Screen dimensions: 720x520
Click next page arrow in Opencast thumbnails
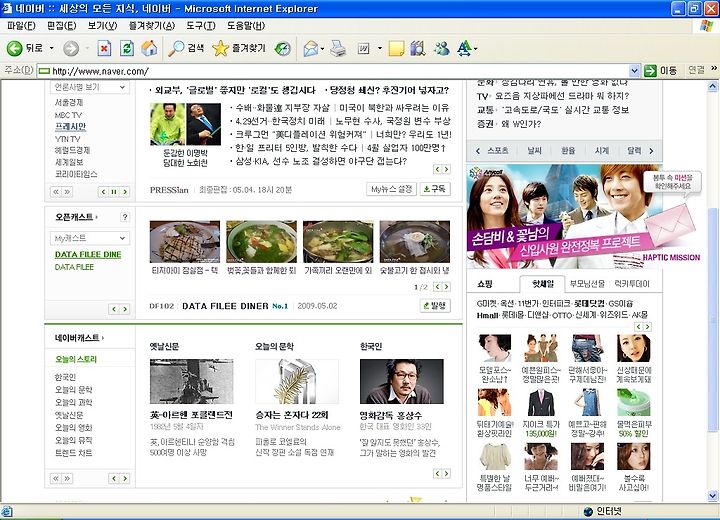tap(446, 287)
